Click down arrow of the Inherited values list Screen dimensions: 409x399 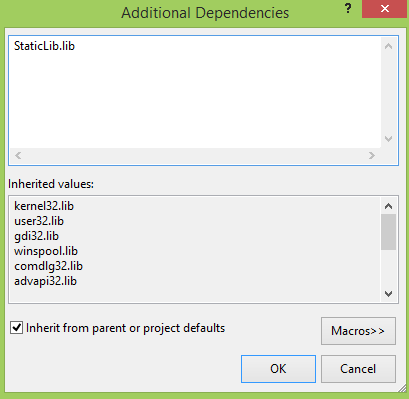click(388, 294)
